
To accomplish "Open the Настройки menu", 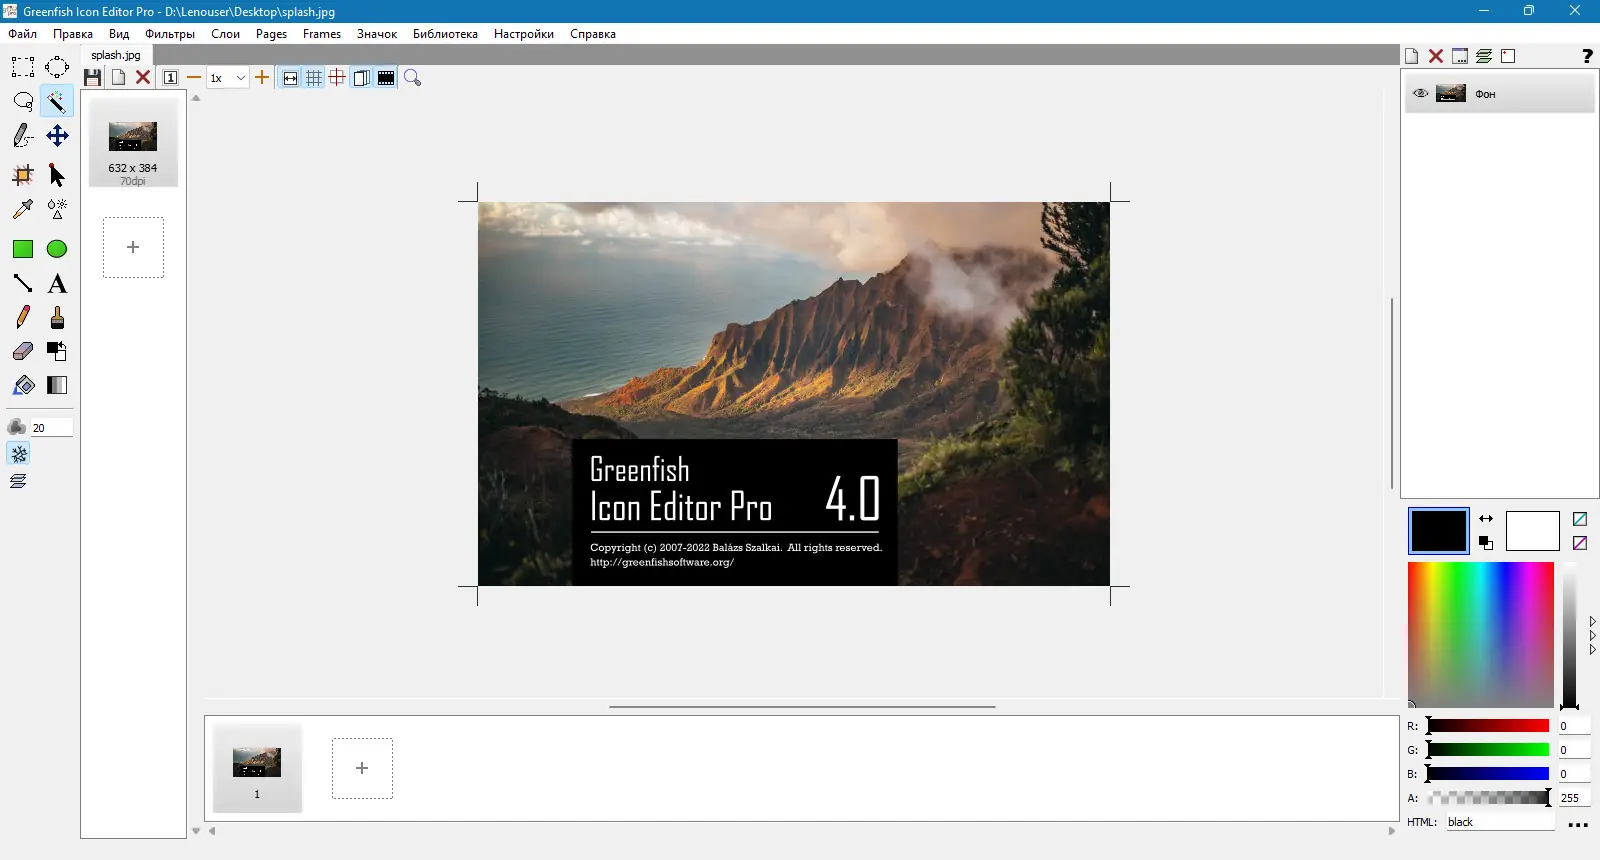I will coord(524,34).
